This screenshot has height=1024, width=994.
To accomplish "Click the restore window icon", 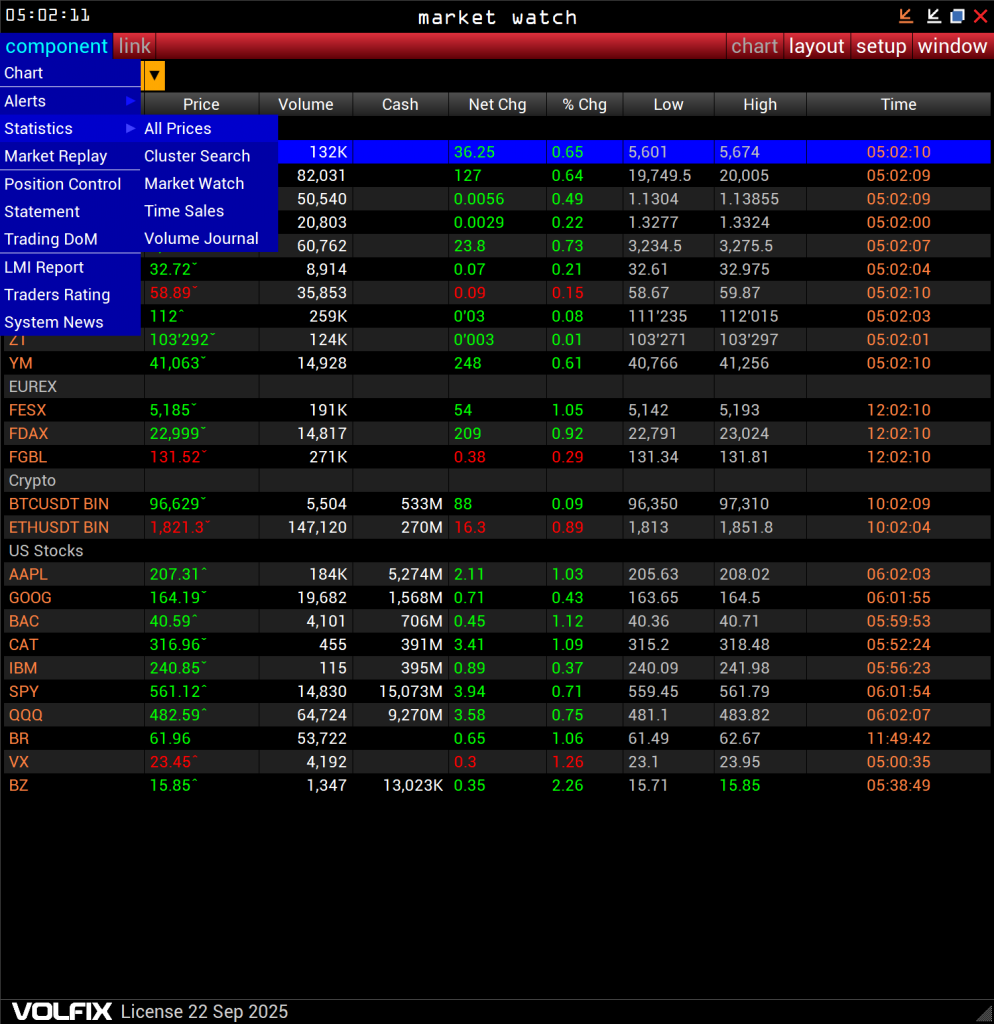I will (957, 16).
